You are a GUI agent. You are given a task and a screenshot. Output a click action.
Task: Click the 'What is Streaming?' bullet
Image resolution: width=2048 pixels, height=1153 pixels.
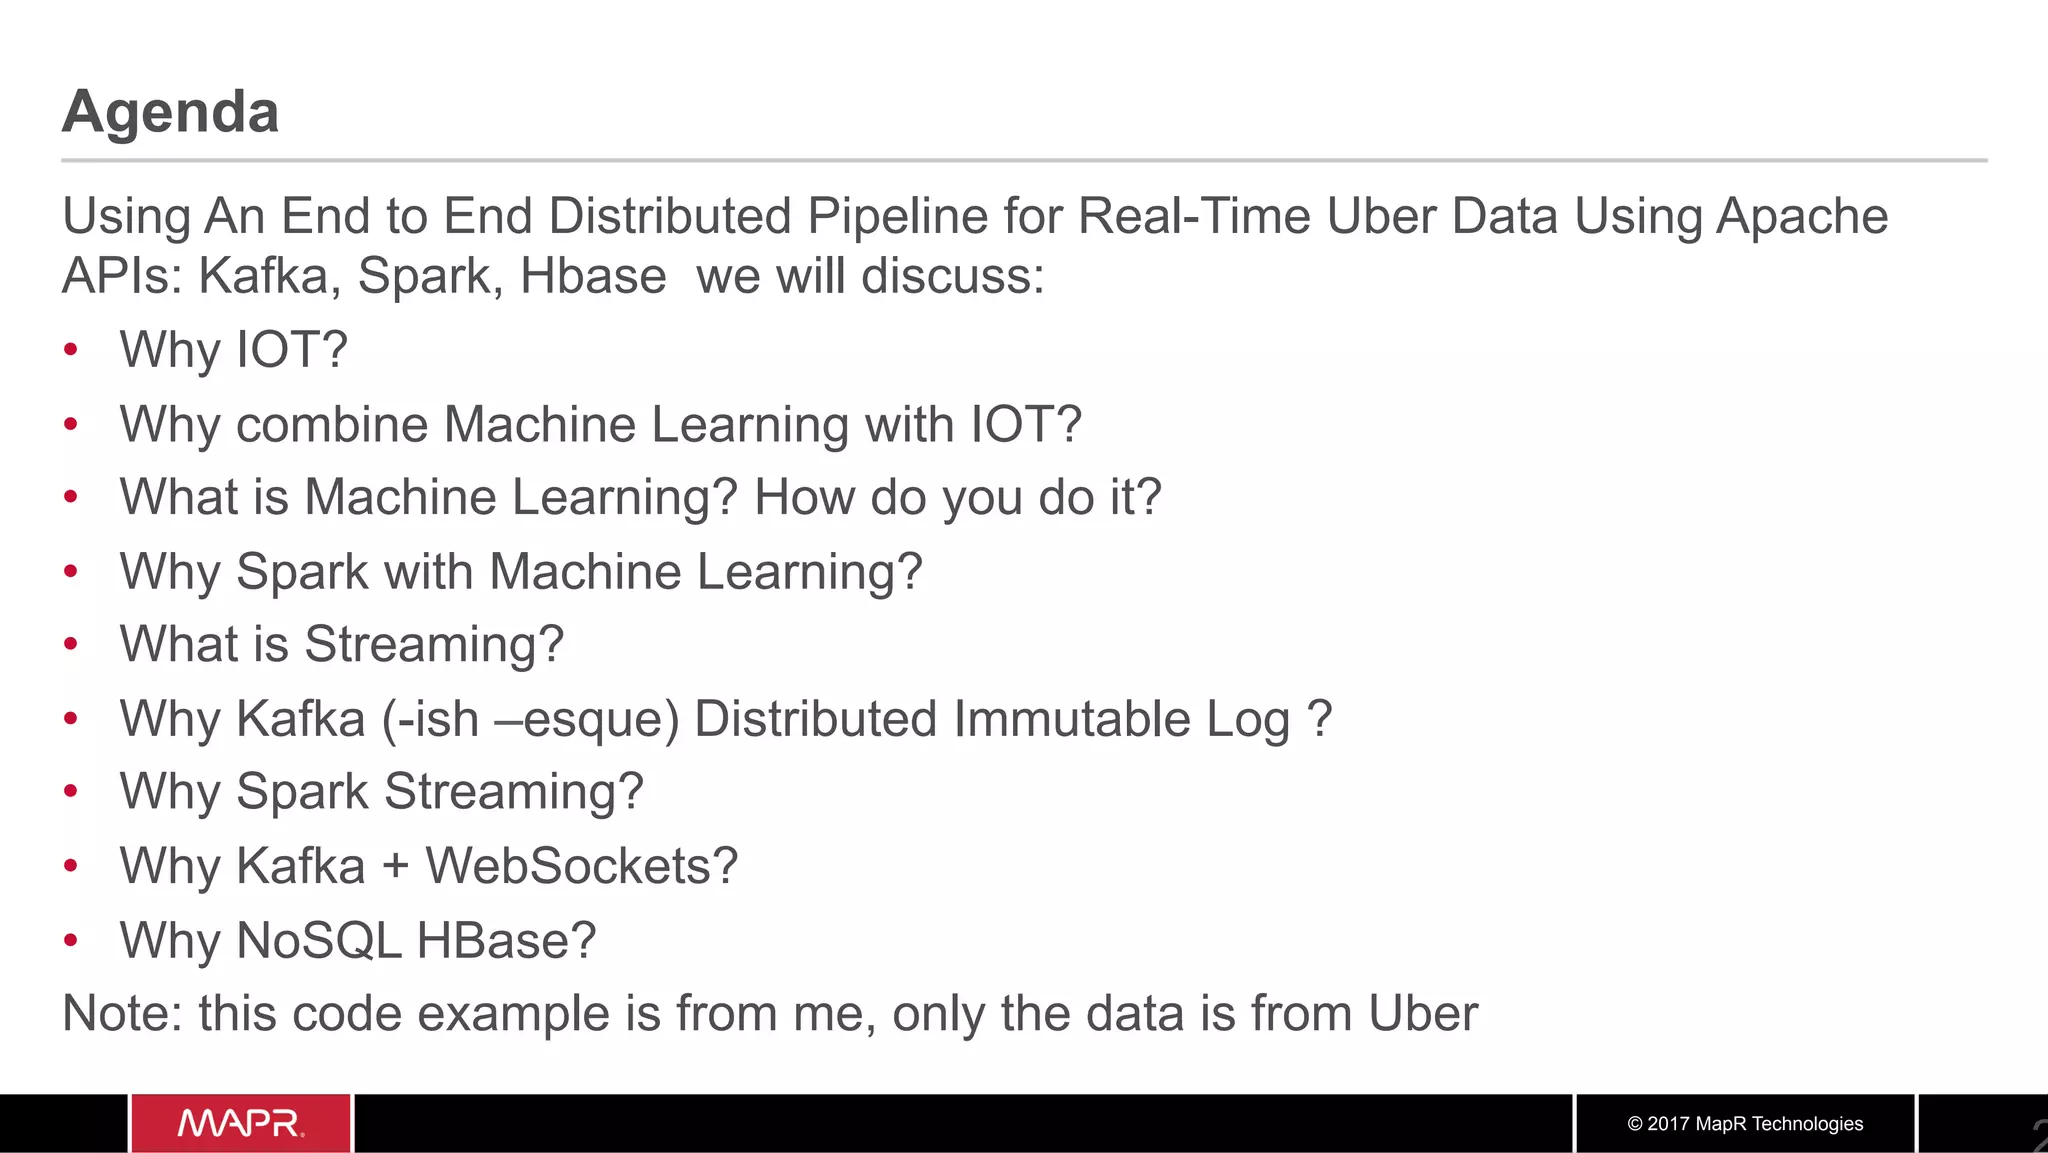click(342, 644)
